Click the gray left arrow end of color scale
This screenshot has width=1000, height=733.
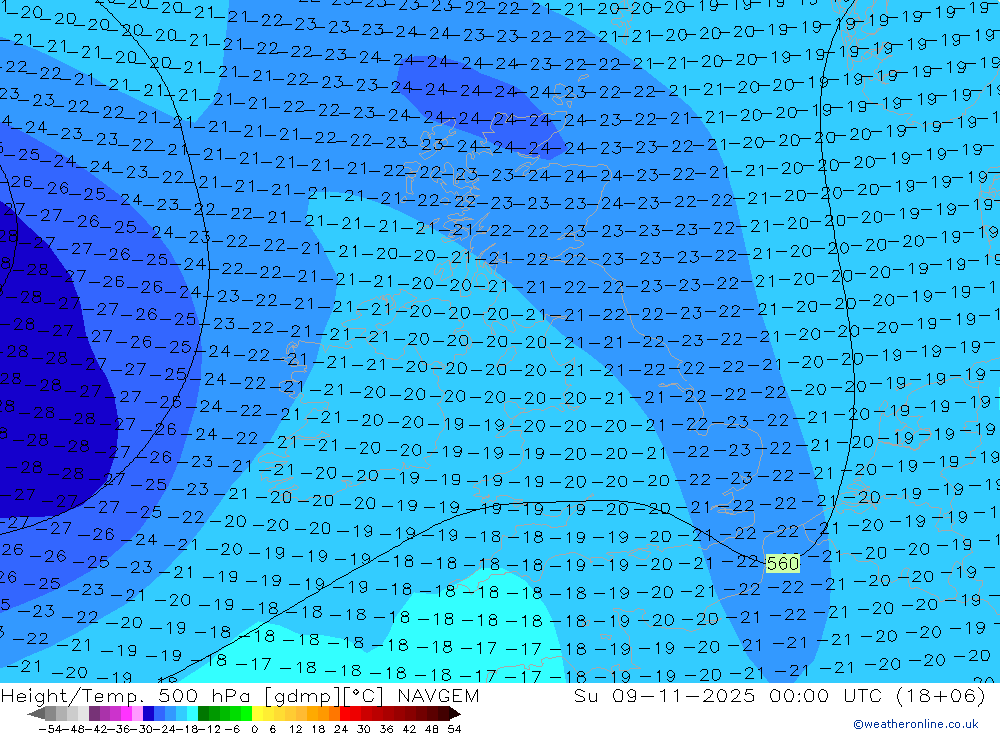click(36, 714)
